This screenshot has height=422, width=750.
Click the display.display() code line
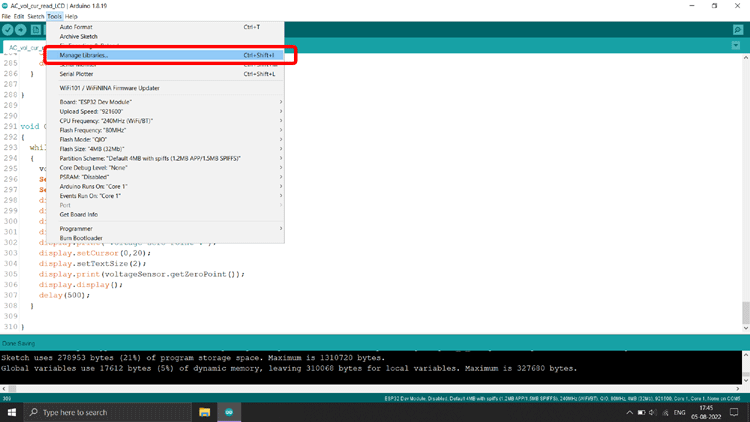(80, 285)
